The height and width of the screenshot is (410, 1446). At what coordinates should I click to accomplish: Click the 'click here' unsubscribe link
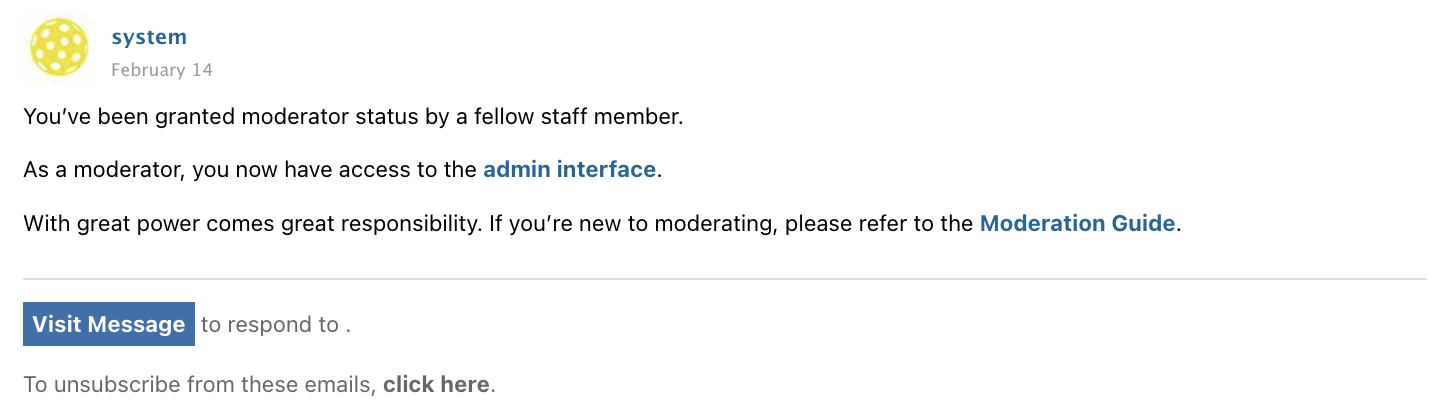click(436, 384)
